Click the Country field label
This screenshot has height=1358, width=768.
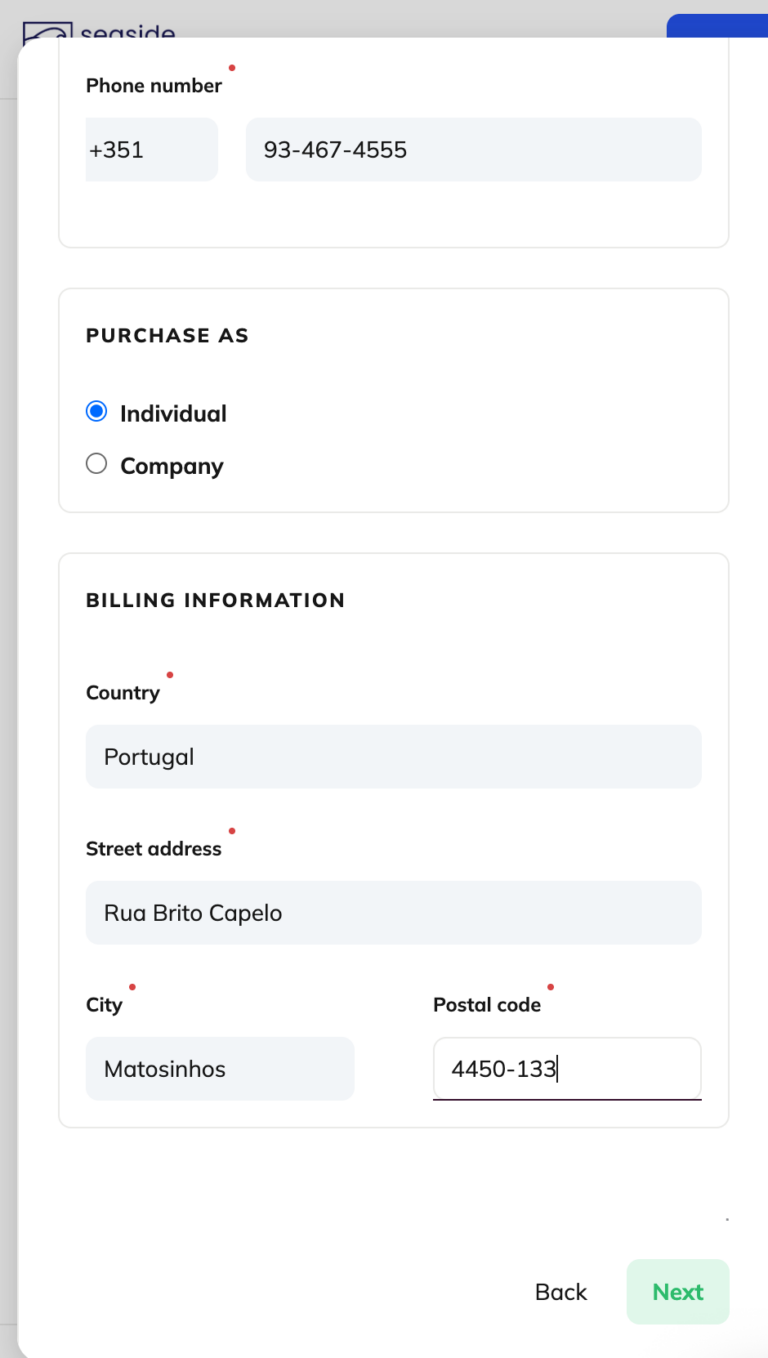coord(123,693)
